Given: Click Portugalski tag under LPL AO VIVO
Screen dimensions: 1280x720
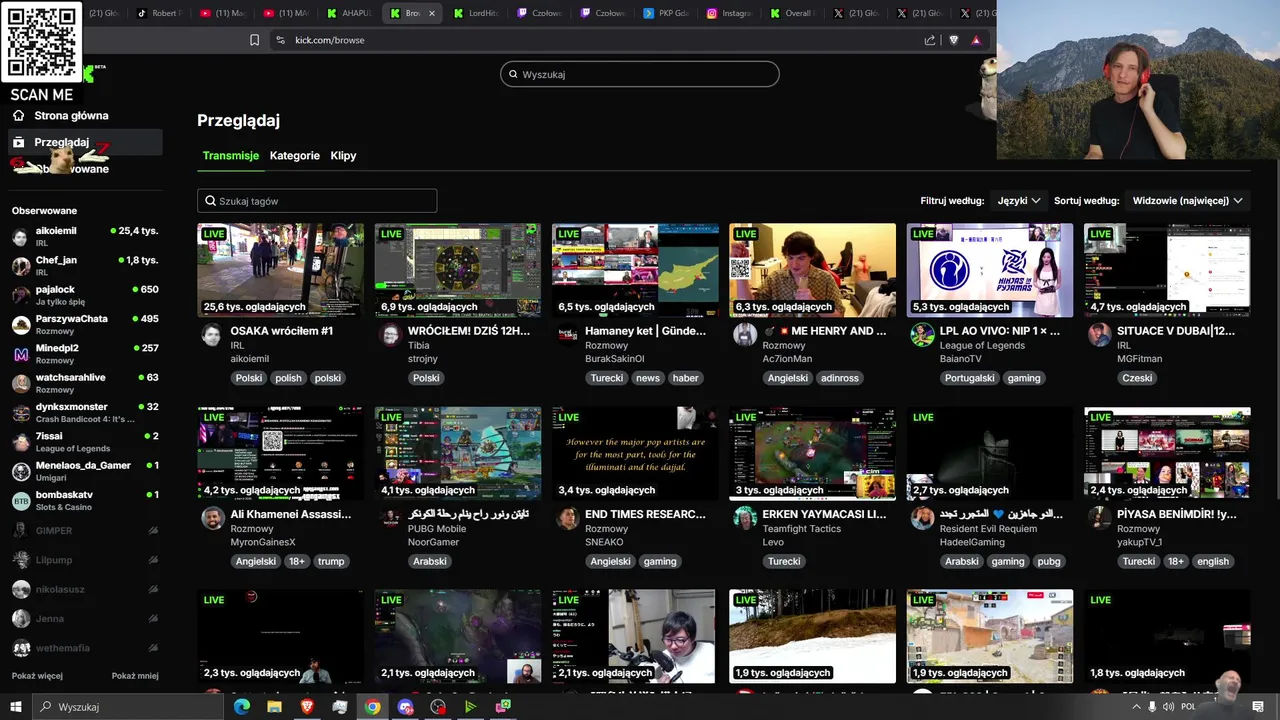Looking at the screenshot, I should (x=969, y=378).
